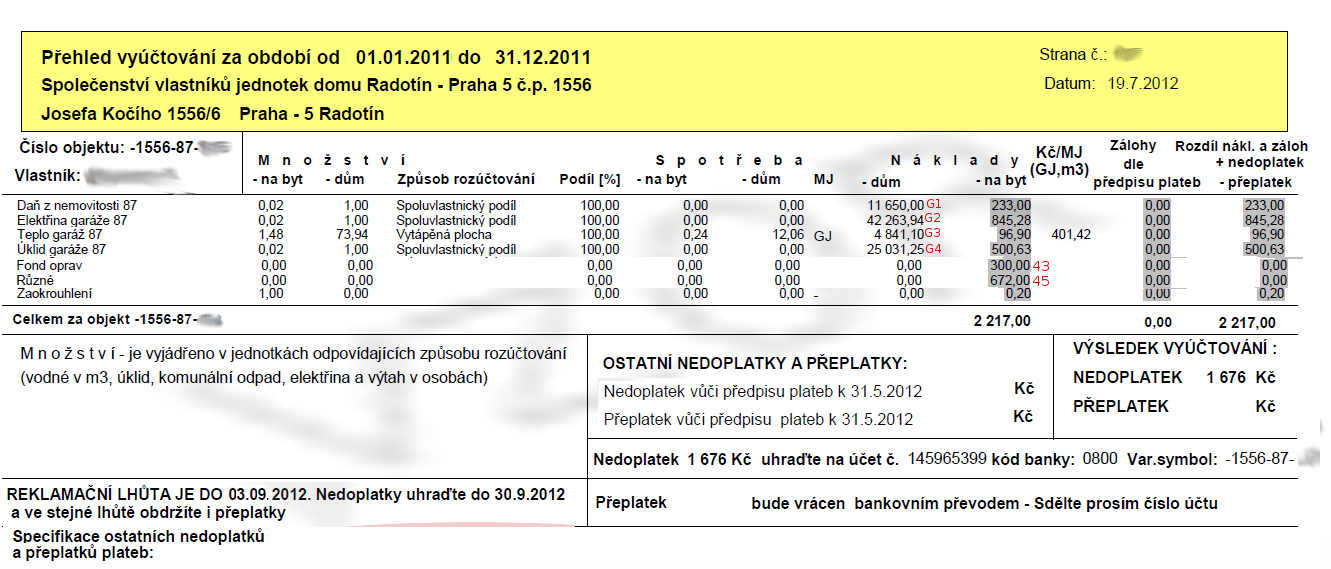Click the 'Úklid garáže 87' row label

[x=62, y=249]
